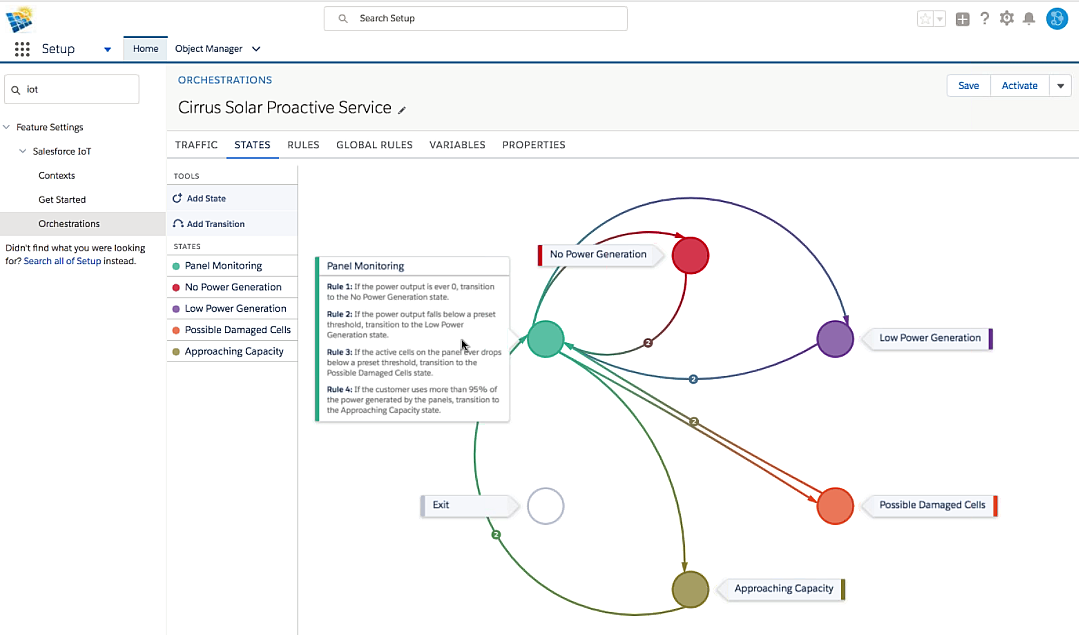The image size is (1079, 635).
Task: Open the user profile avatar
Action: point(1057,19)
